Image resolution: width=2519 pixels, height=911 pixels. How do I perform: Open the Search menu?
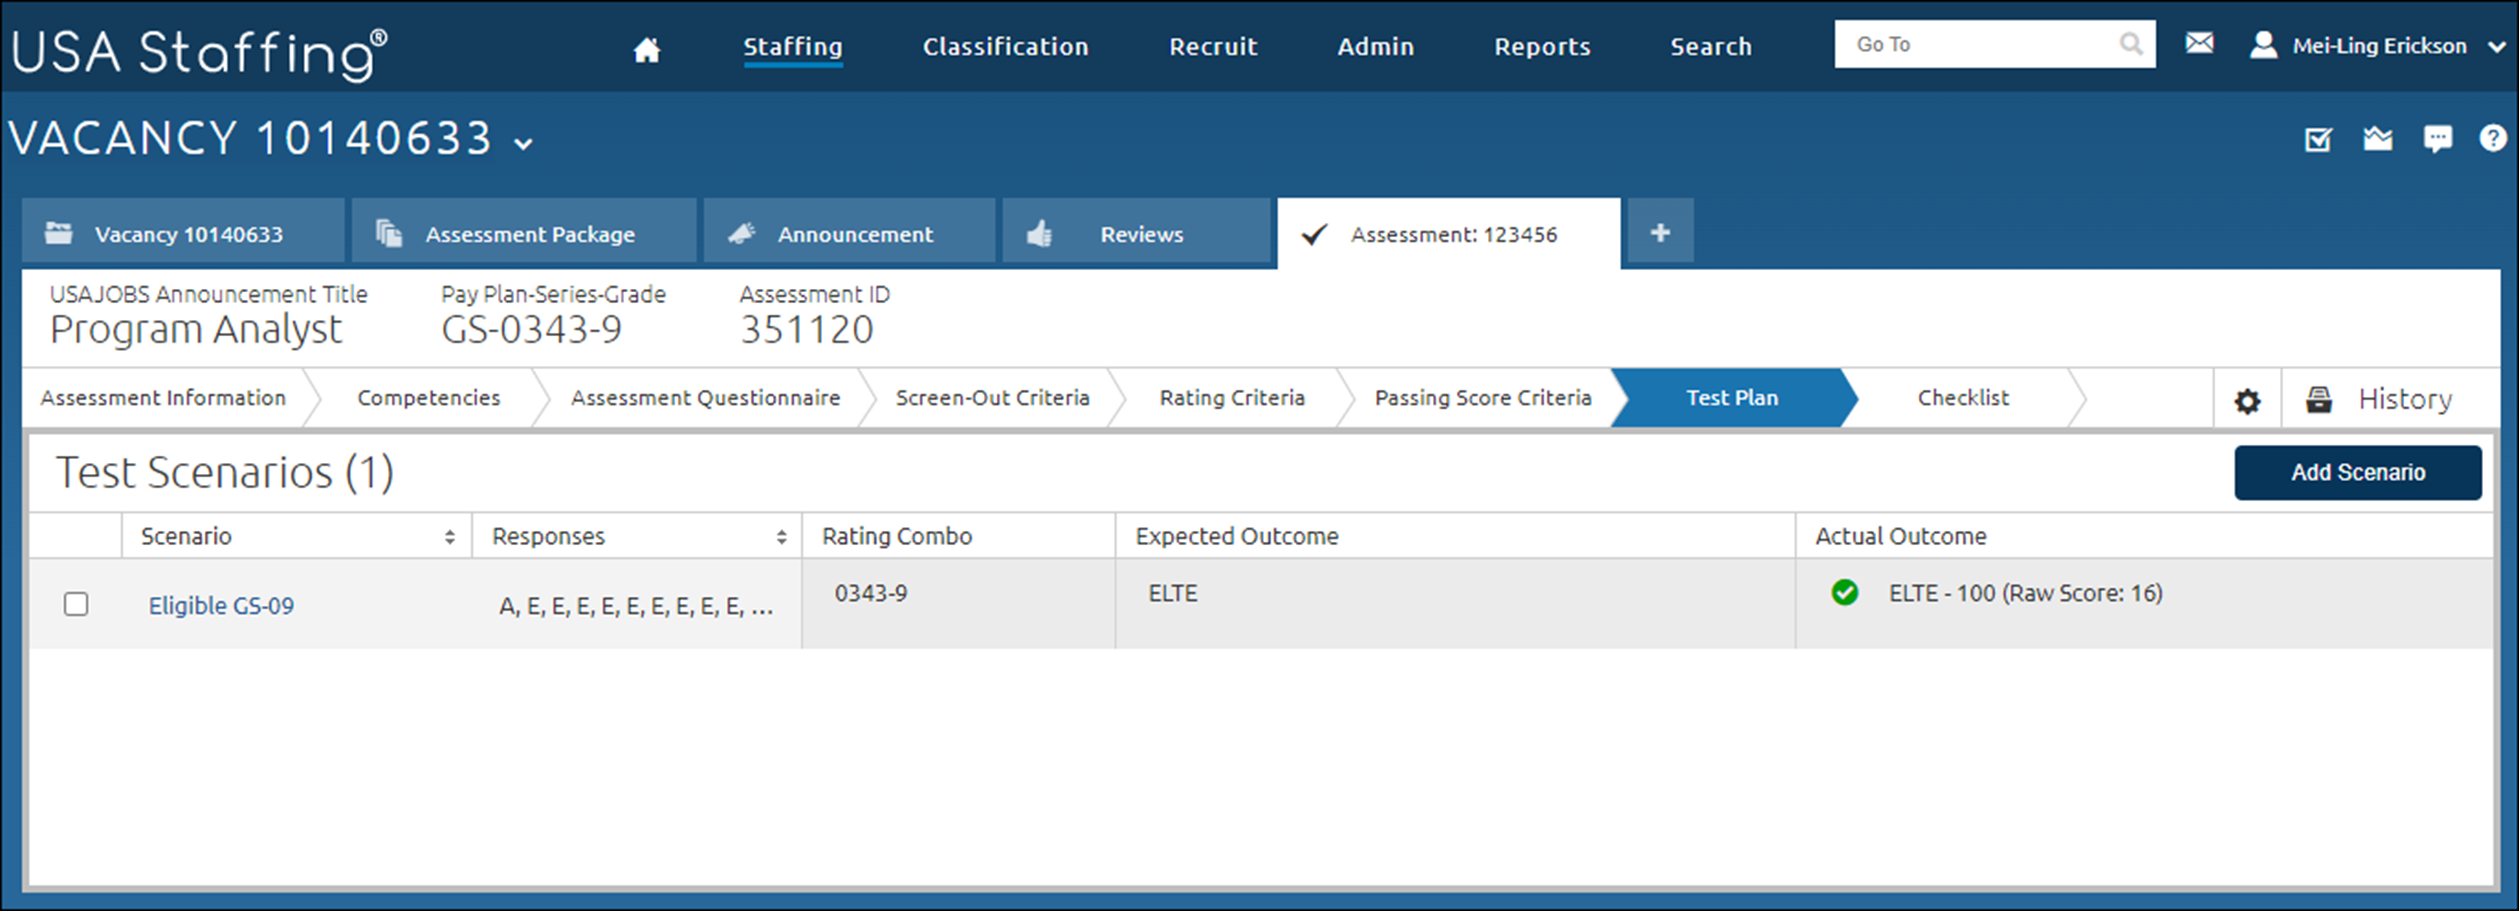1710,47
